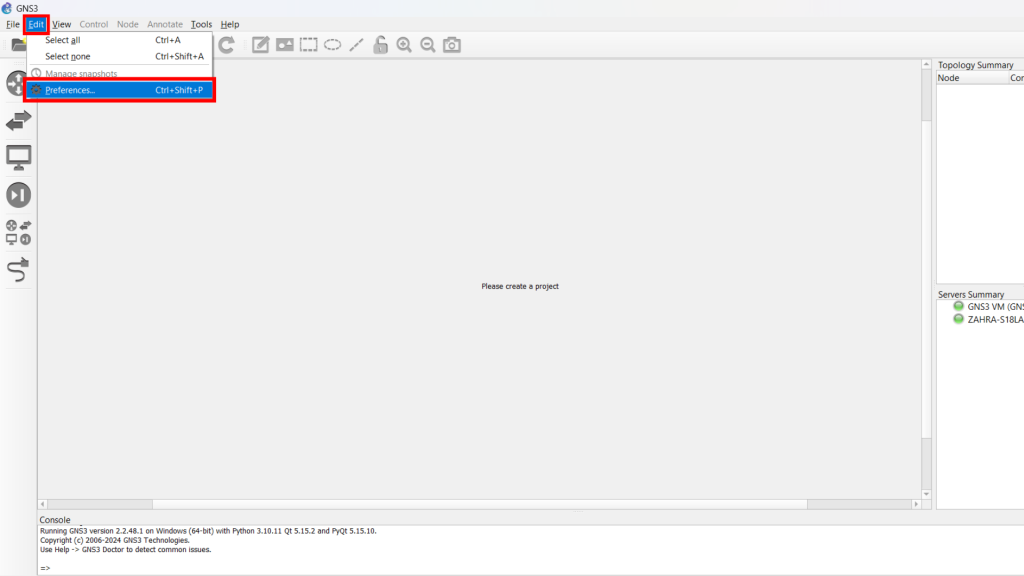Select the Add a link cable tool
This screenshot has width=1024, height=576.
(x=18, y=268)
